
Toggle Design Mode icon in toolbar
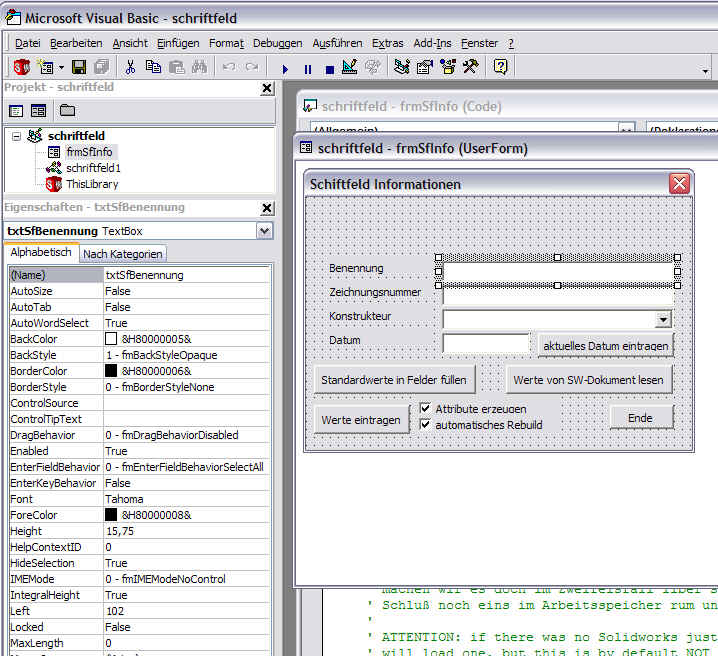pos(349,67)
